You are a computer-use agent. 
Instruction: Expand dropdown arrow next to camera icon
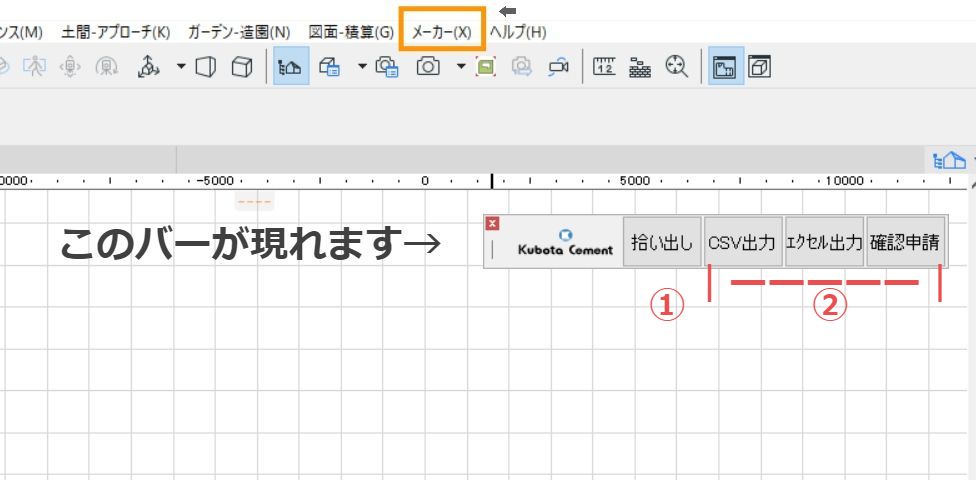pos(461,66)
